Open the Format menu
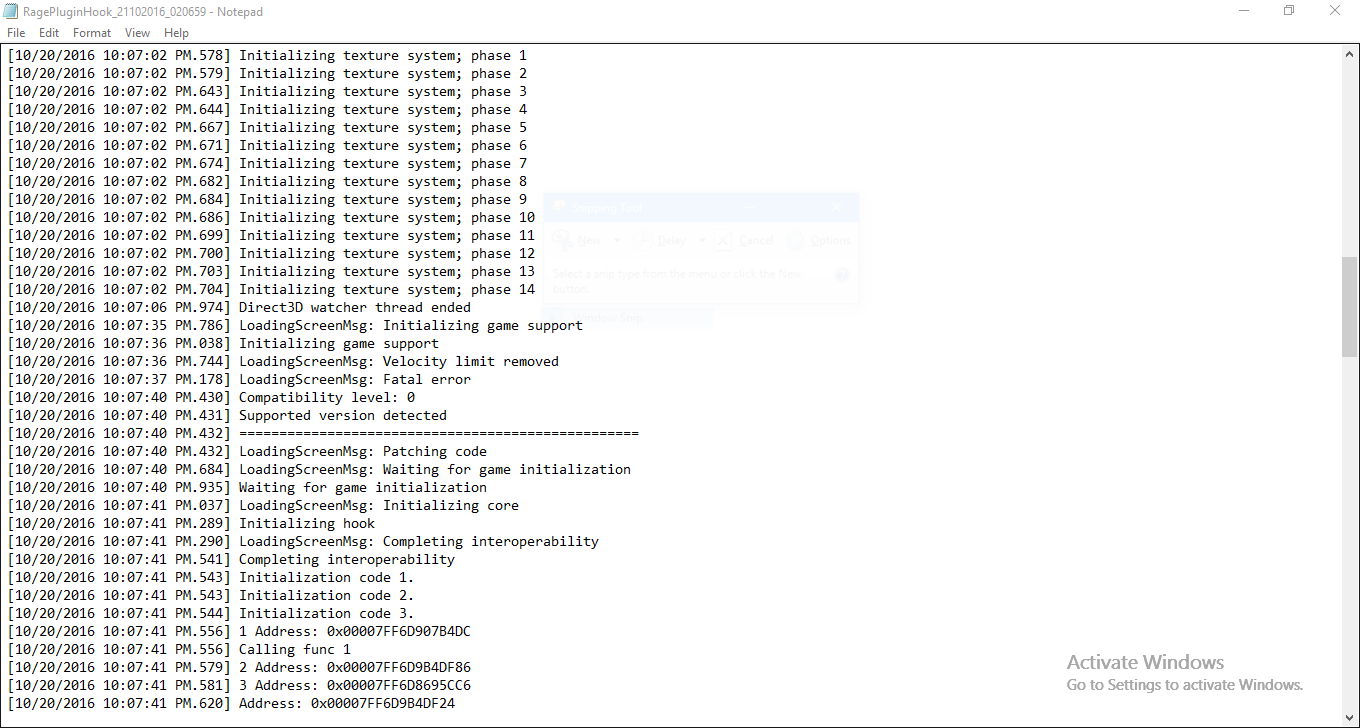 point(92,33)
